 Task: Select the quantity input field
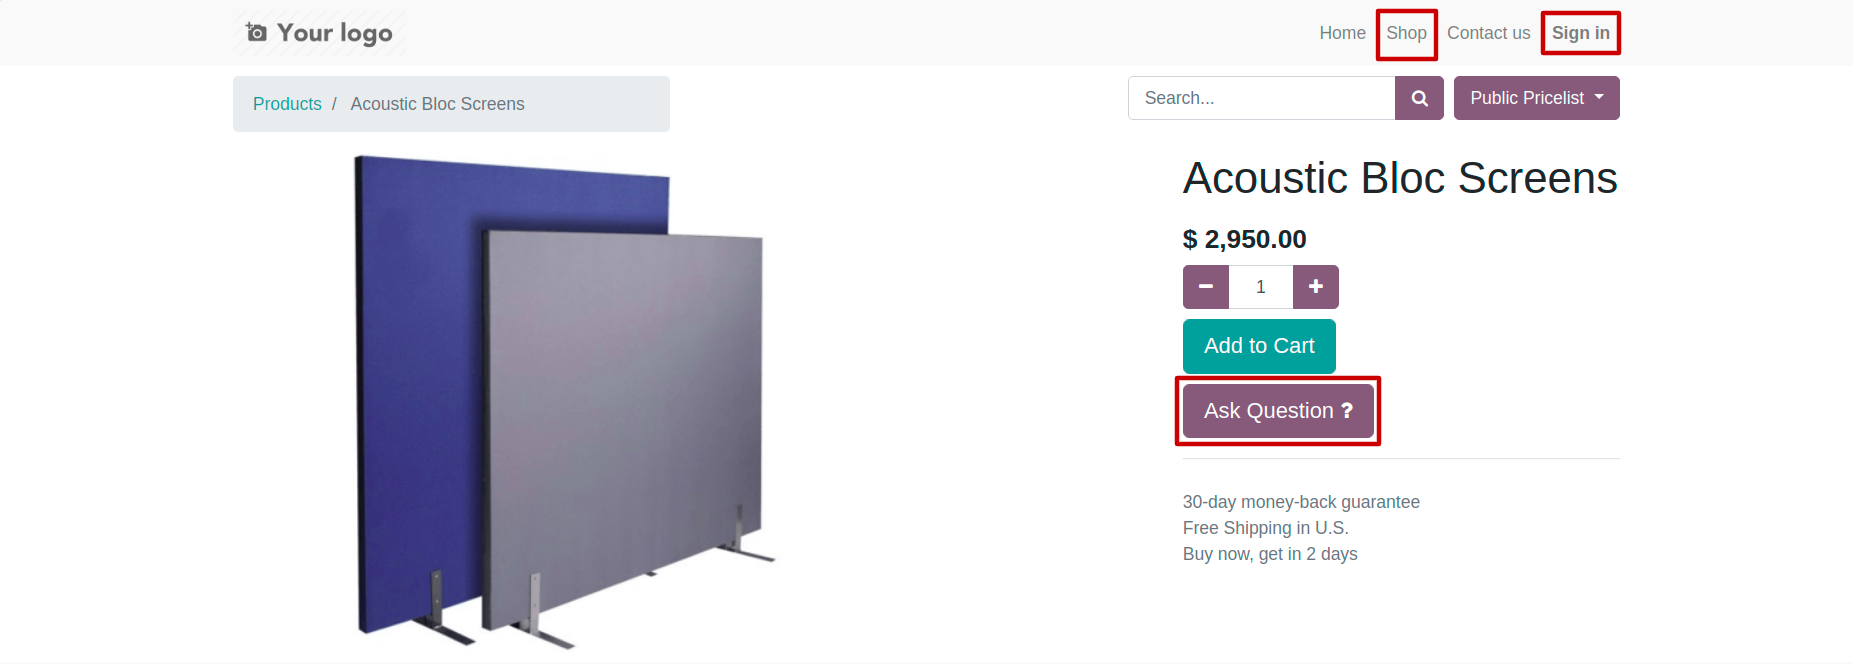tap(1261, 287)
